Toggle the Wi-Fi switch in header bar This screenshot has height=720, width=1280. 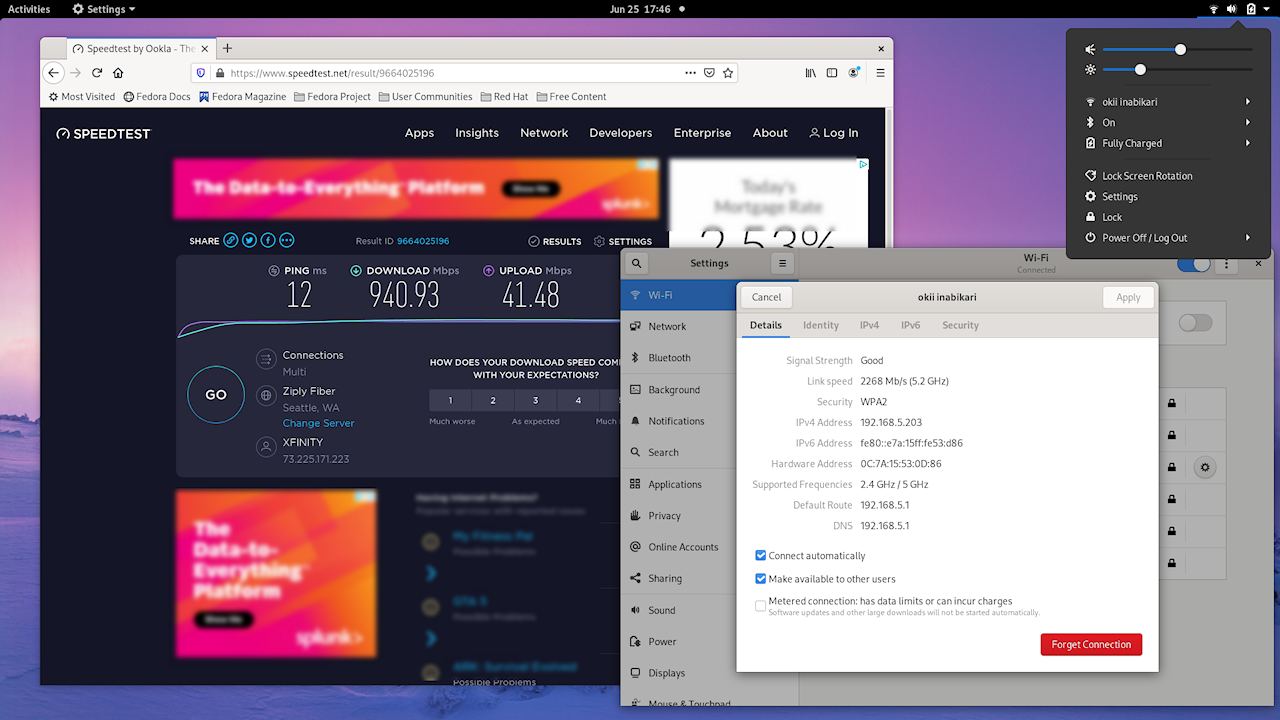click(1194, 264)
